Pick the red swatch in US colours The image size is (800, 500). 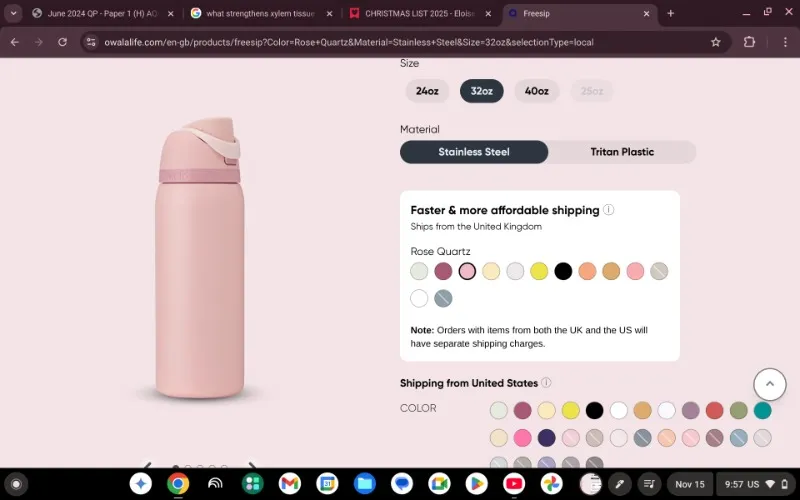click(x=714, y=410)
